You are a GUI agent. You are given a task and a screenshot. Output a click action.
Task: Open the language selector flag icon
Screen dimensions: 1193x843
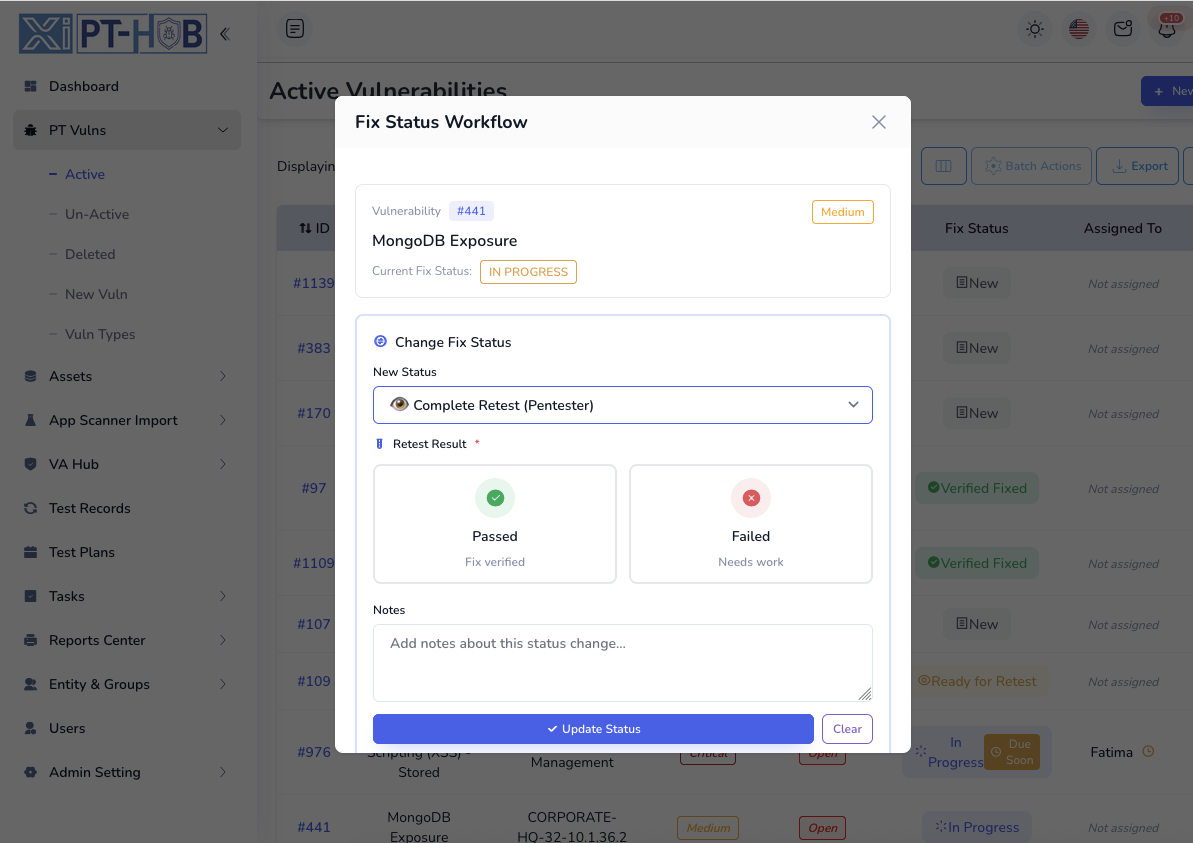[x=1079, y=29]
